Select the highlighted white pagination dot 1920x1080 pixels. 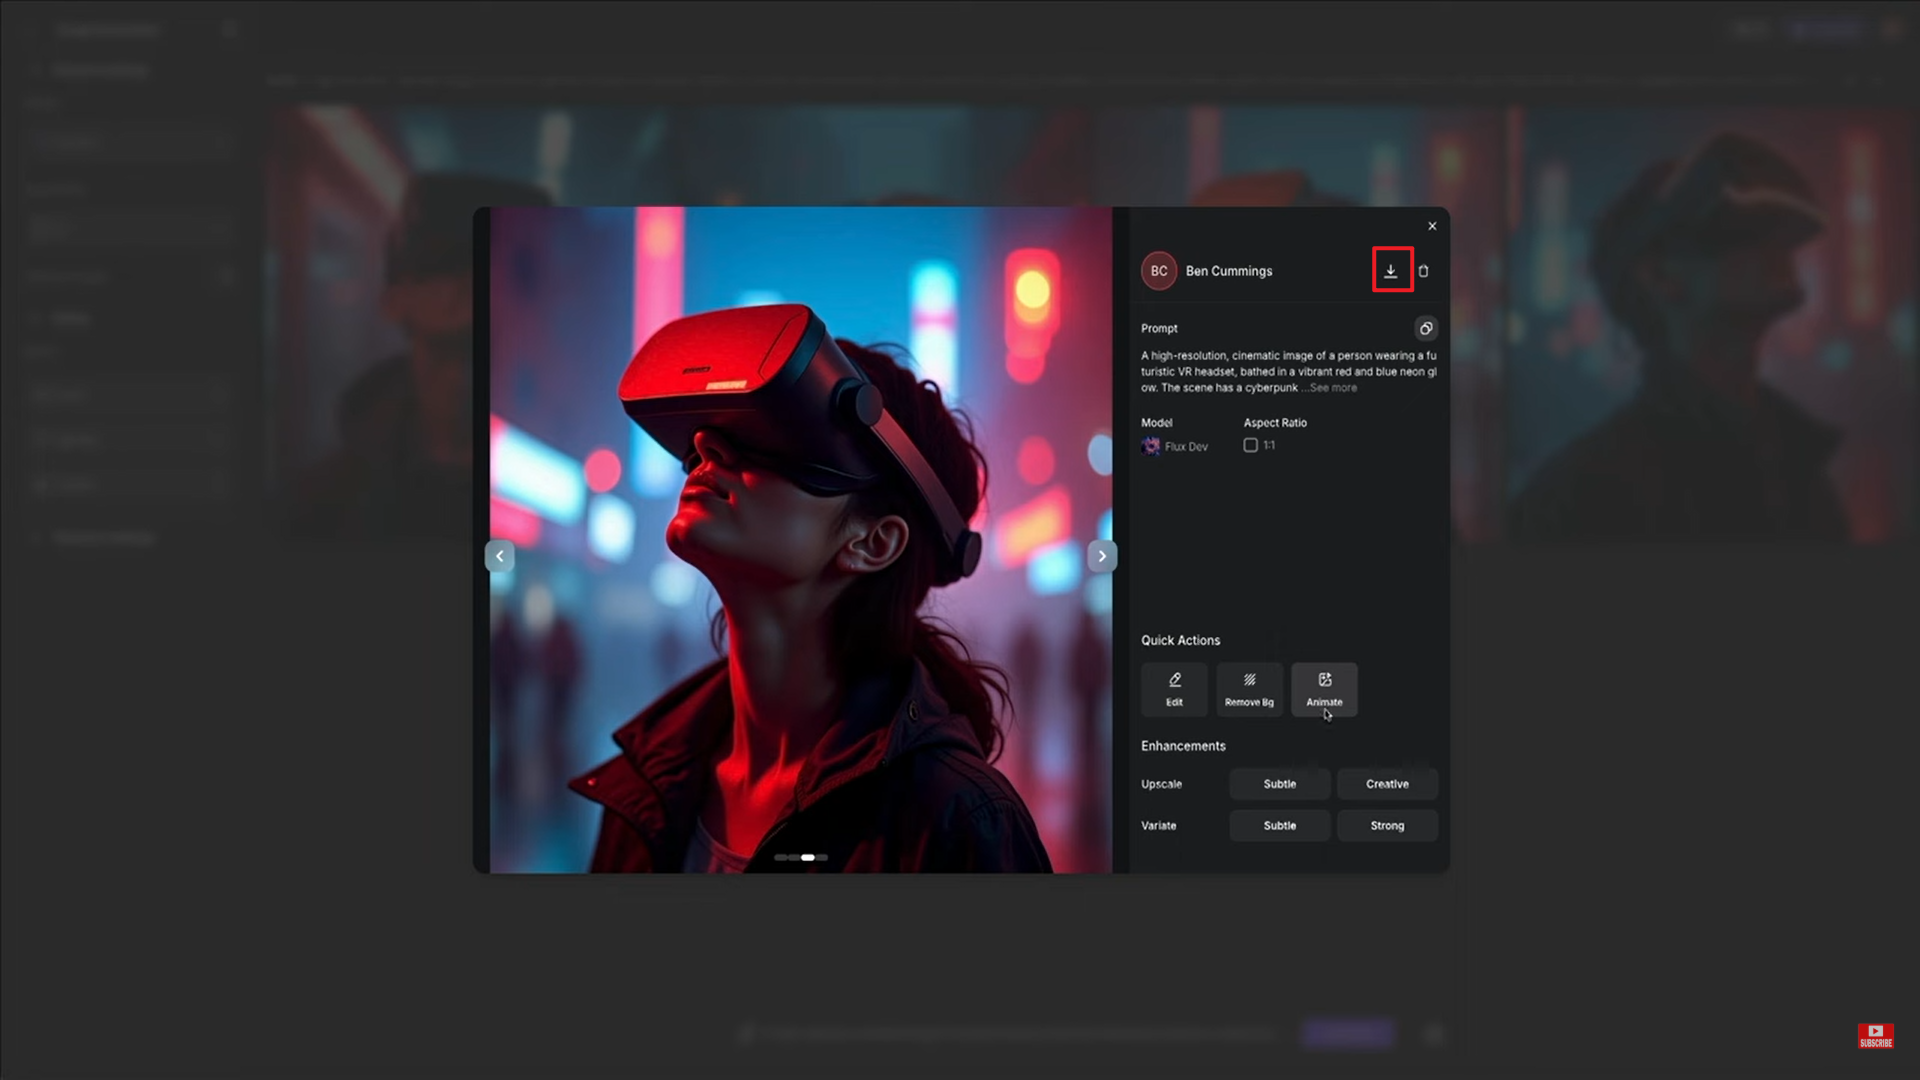click(x=808, y=857)
